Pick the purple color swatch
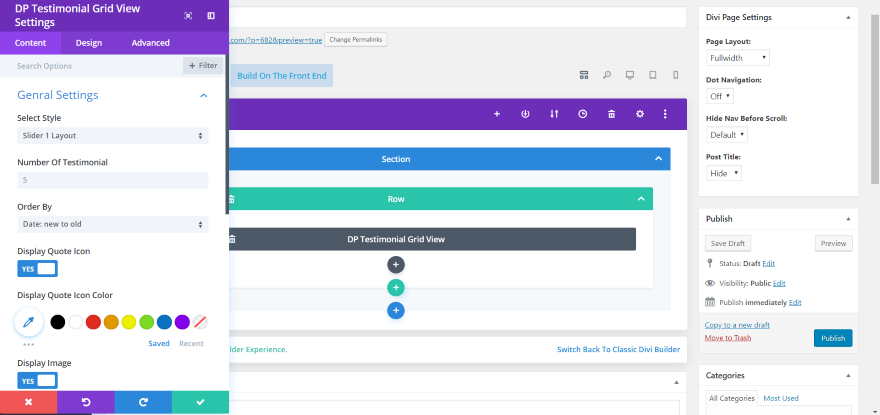880x415 pixels. pyautogui.click(x=182, y=322)
